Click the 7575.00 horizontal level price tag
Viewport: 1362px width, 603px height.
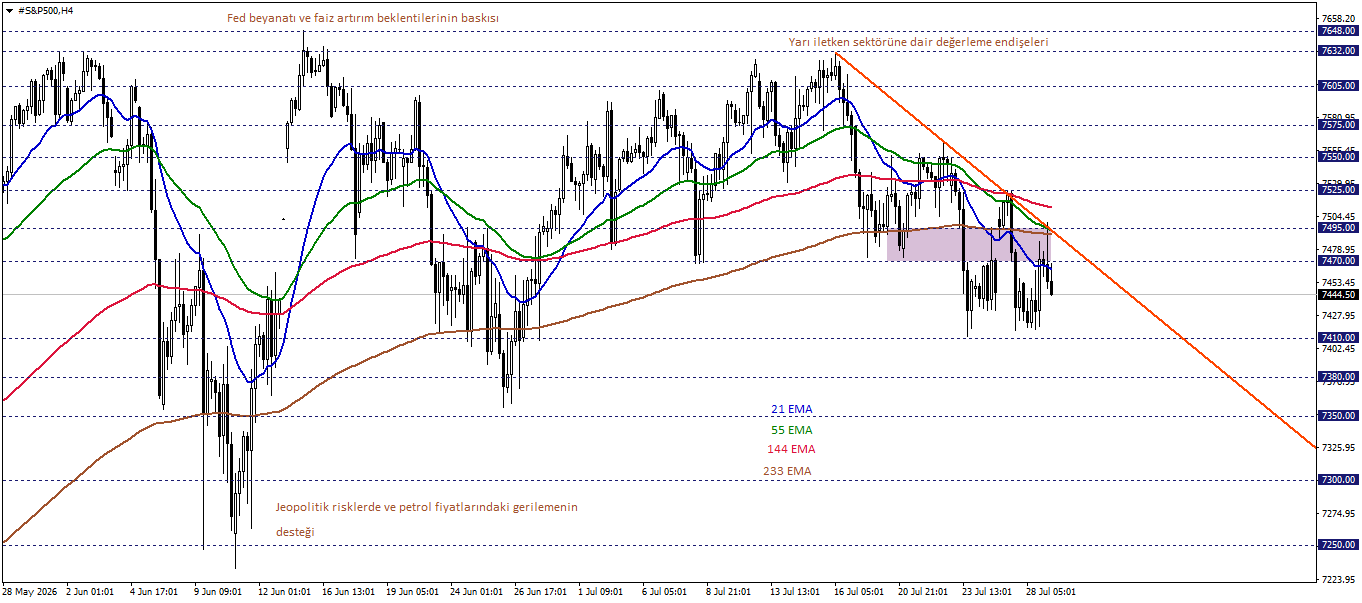coord(1338,125)
